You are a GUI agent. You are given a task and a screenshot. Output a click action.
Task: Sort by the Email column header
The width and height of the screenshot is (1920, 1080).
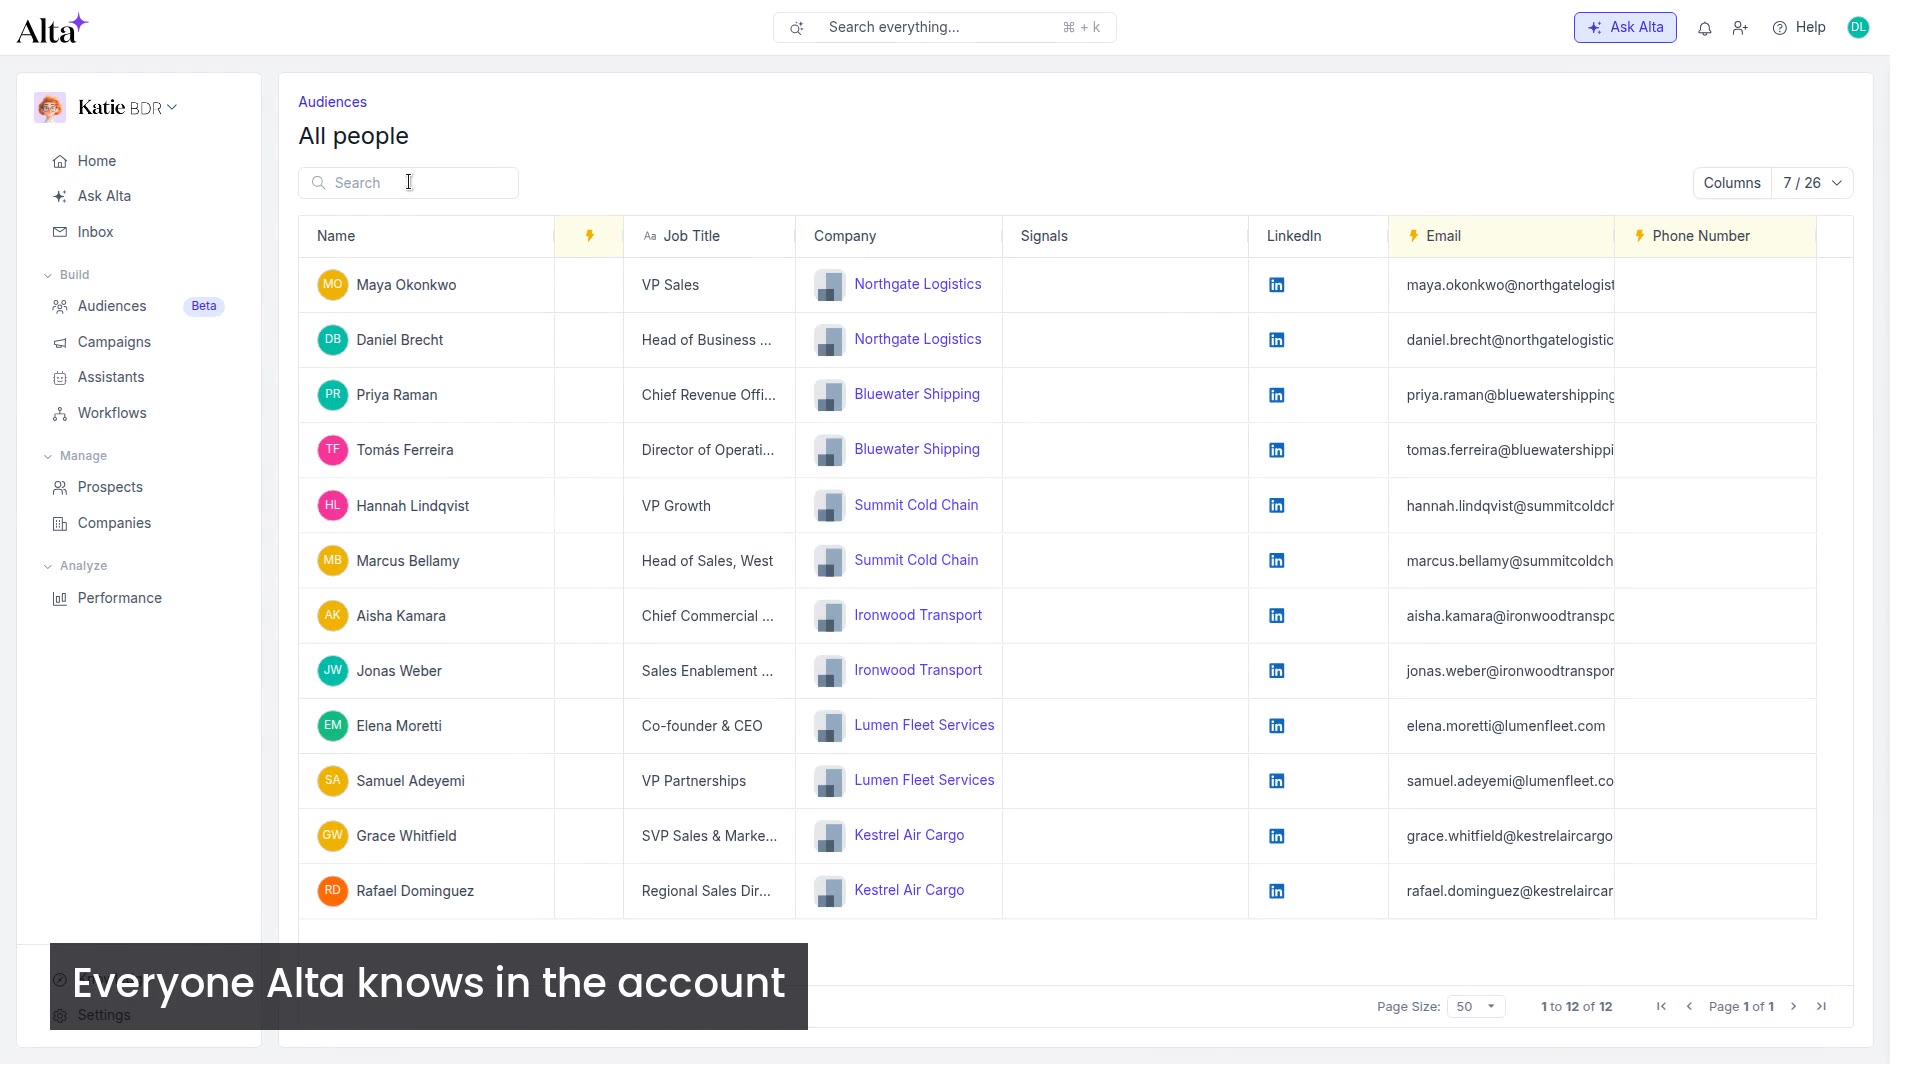click(x=1501, y=236)
